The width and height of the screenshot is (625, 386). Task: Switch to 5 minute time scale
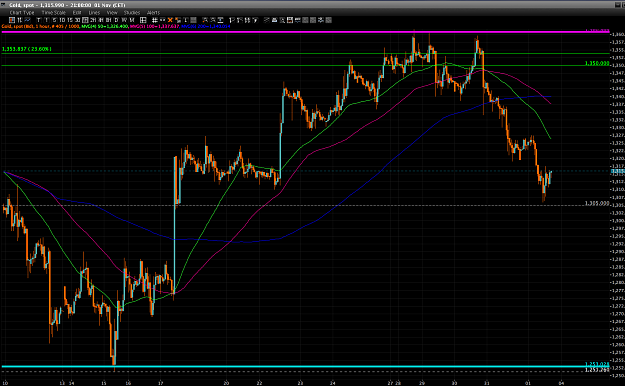[x=55, y=20]
